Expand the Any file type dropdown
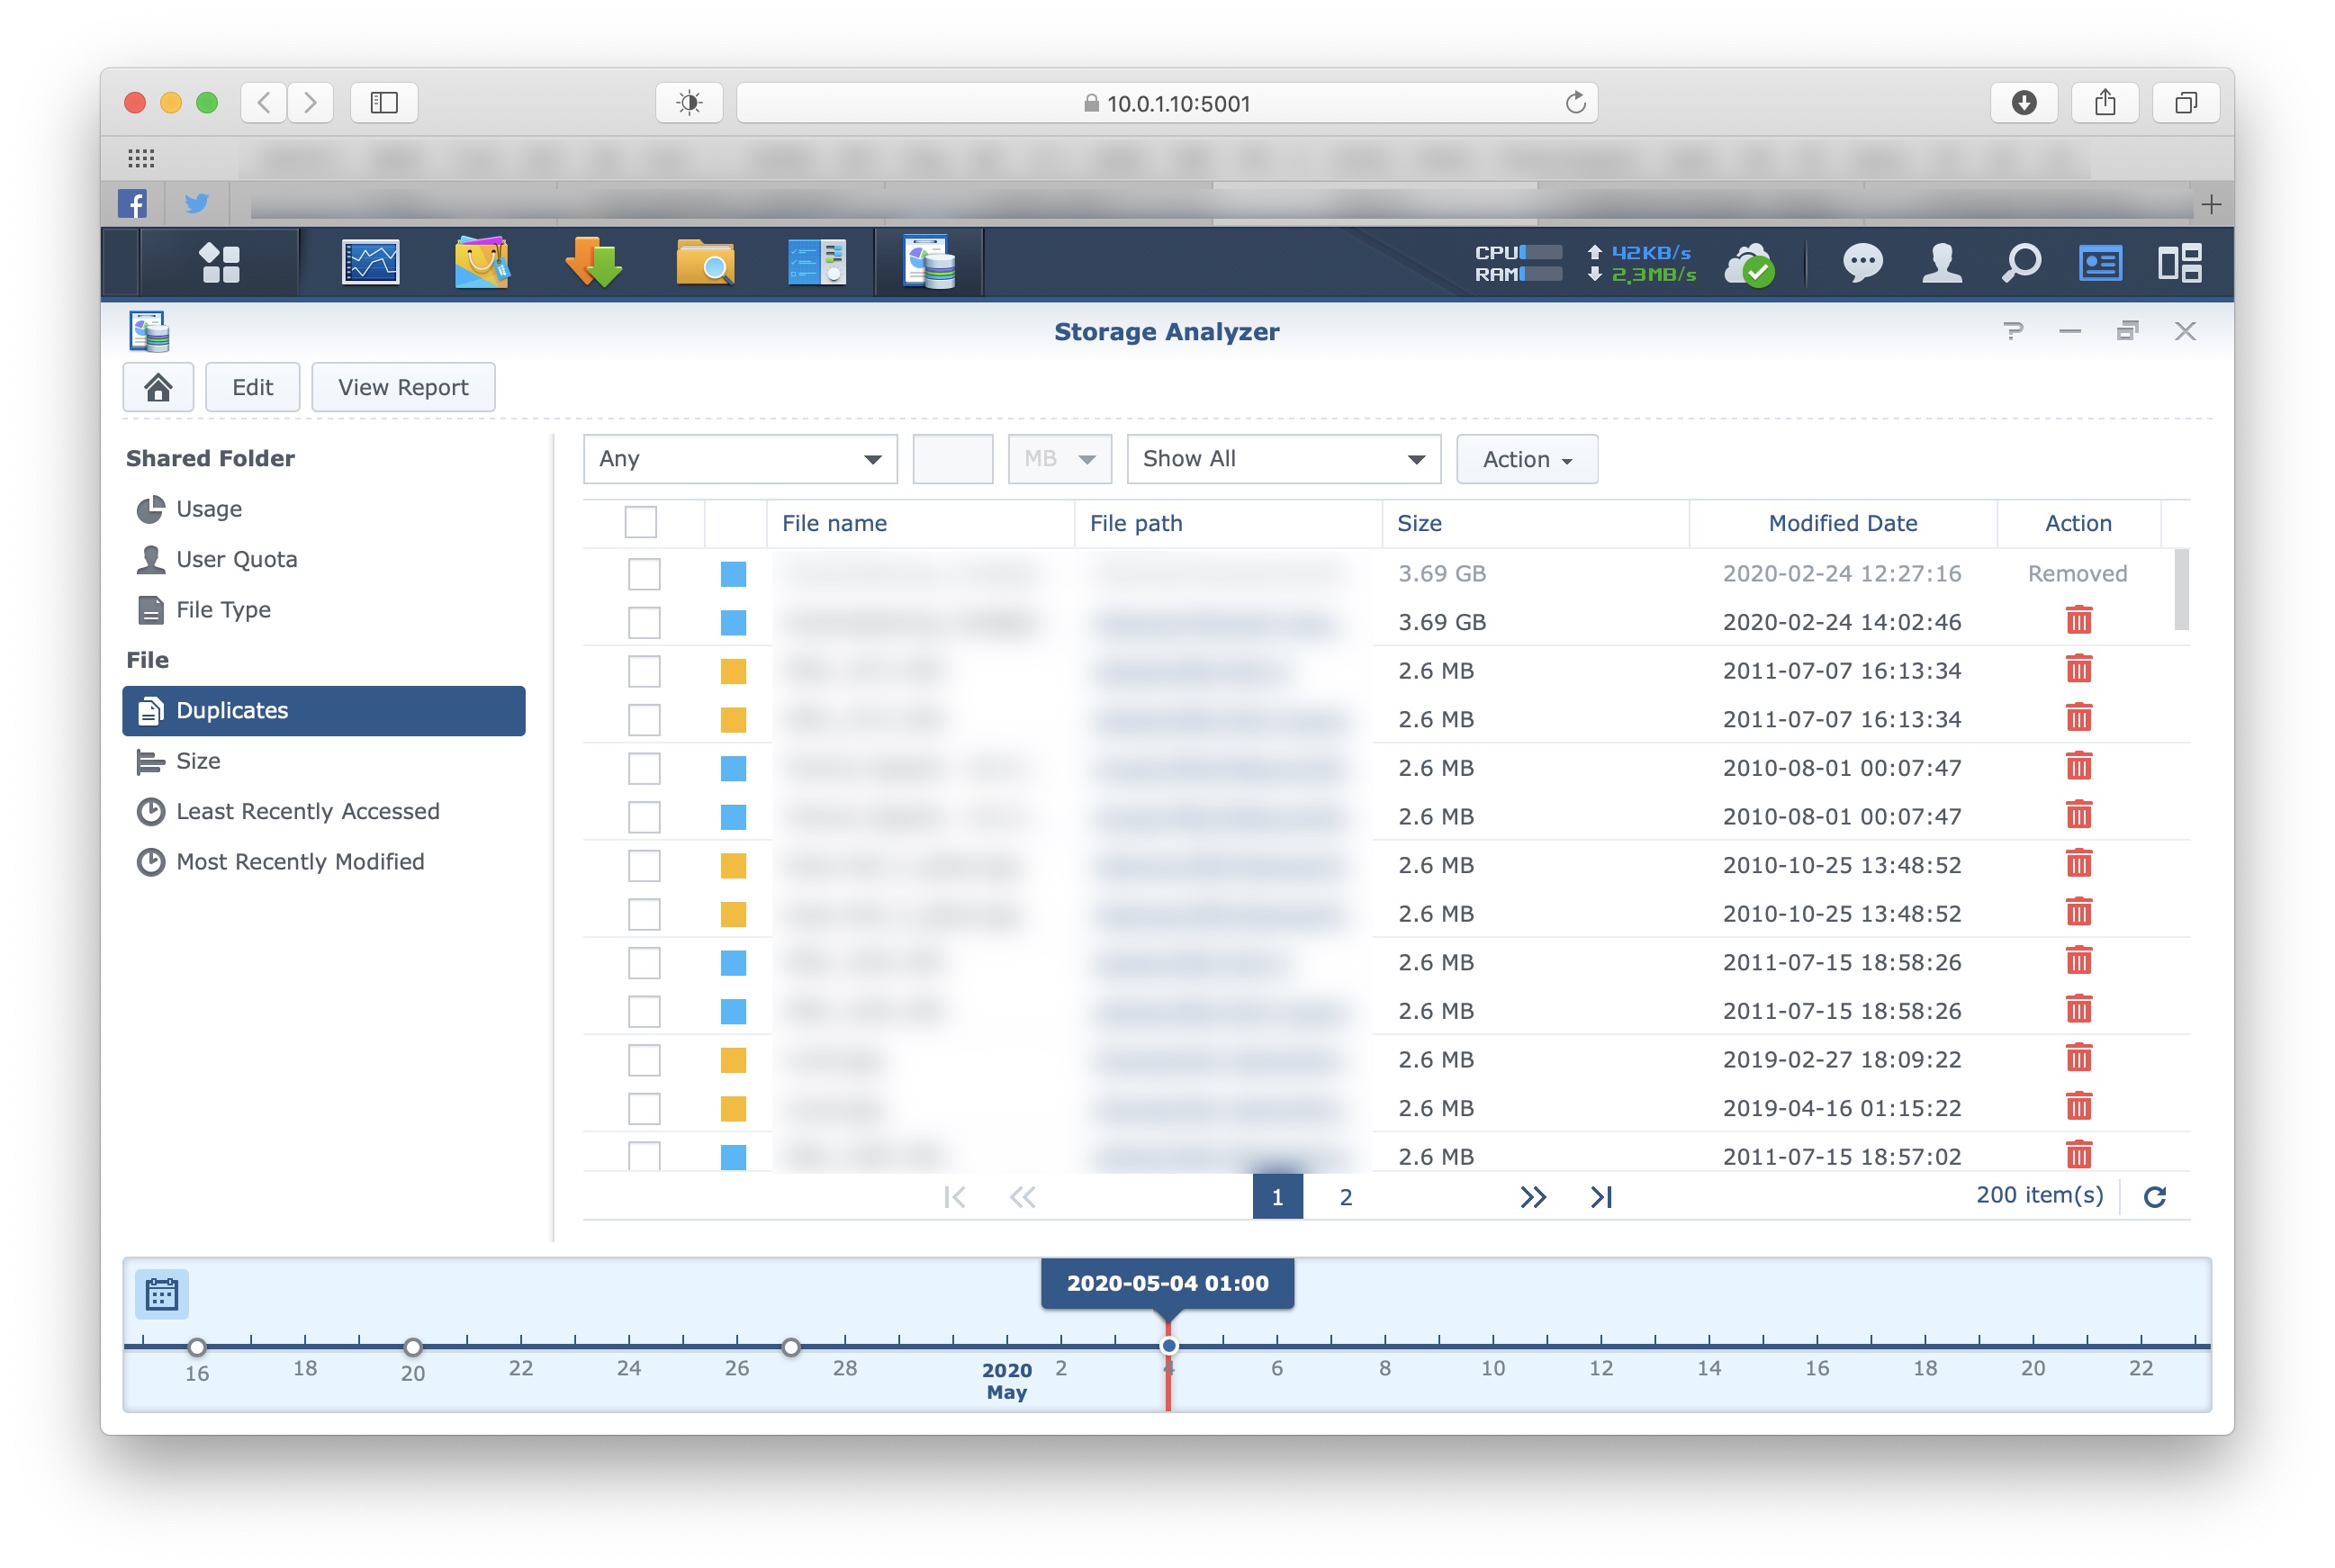The image size is (2335, 1568). [x=740, y=459]
